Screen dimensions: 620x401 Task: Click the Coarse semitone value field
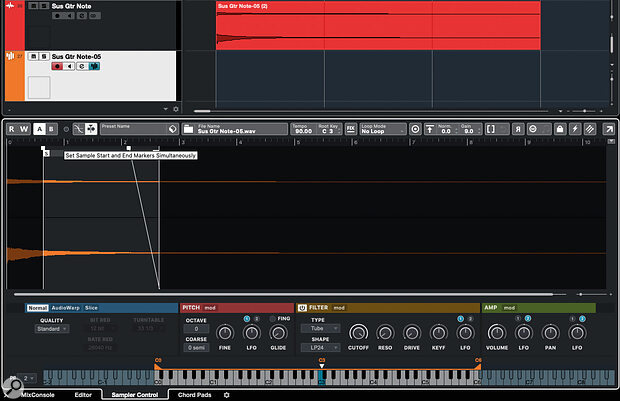click(196, 348)
